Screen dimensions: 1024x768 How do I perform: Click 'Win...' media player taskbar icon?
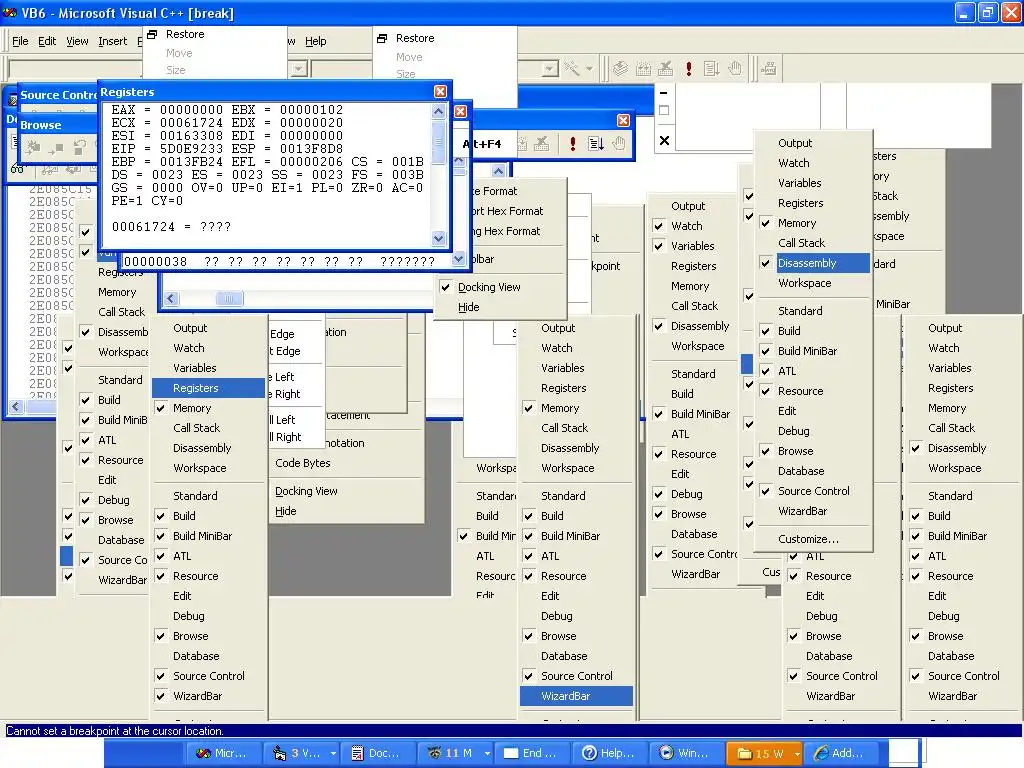pos(684,753)
